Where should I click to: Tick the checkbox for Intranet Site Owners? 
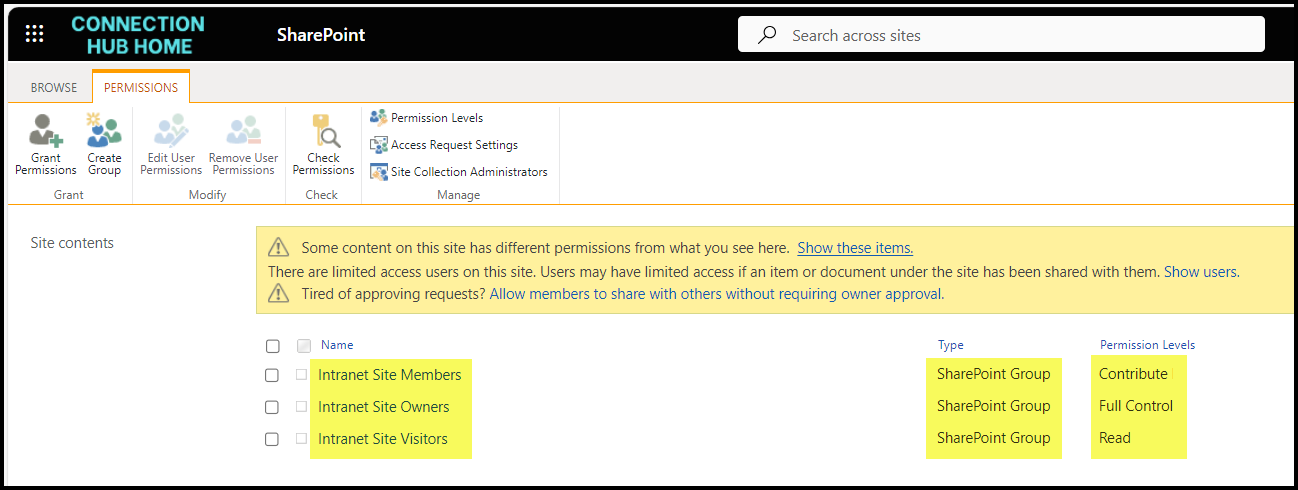pos(272,407)
